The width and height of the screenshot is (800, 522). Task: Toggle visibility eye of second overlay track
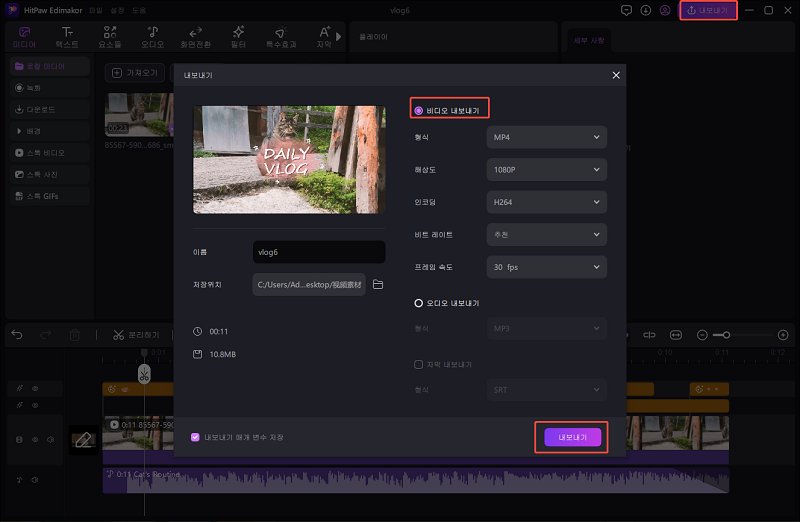[35, 405]
